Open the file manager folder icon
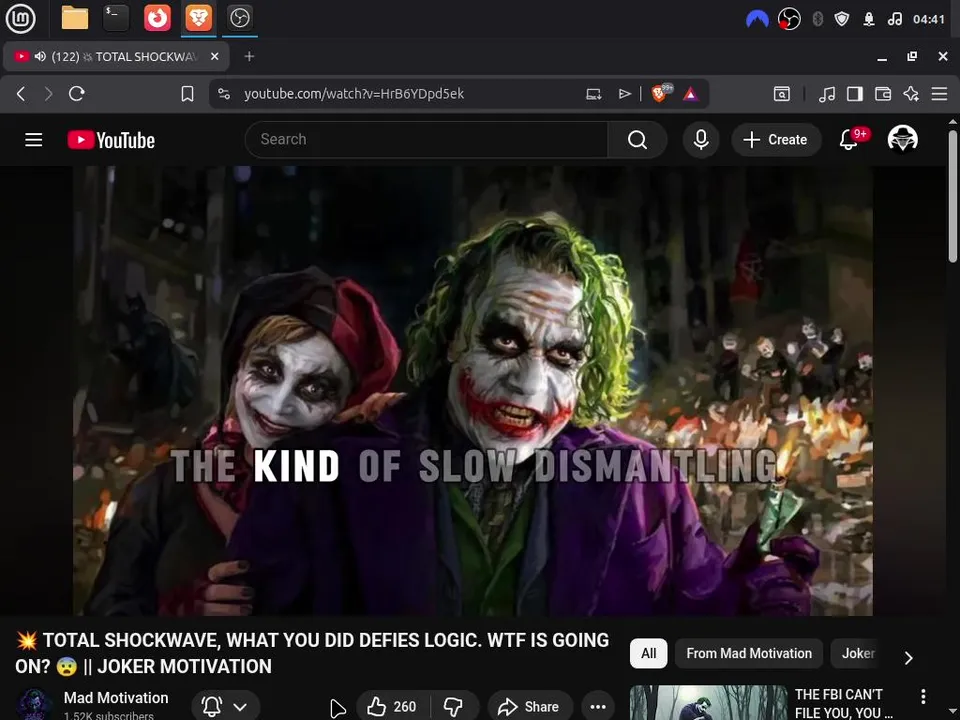960x720 pixels. click(x=75, y=18)
